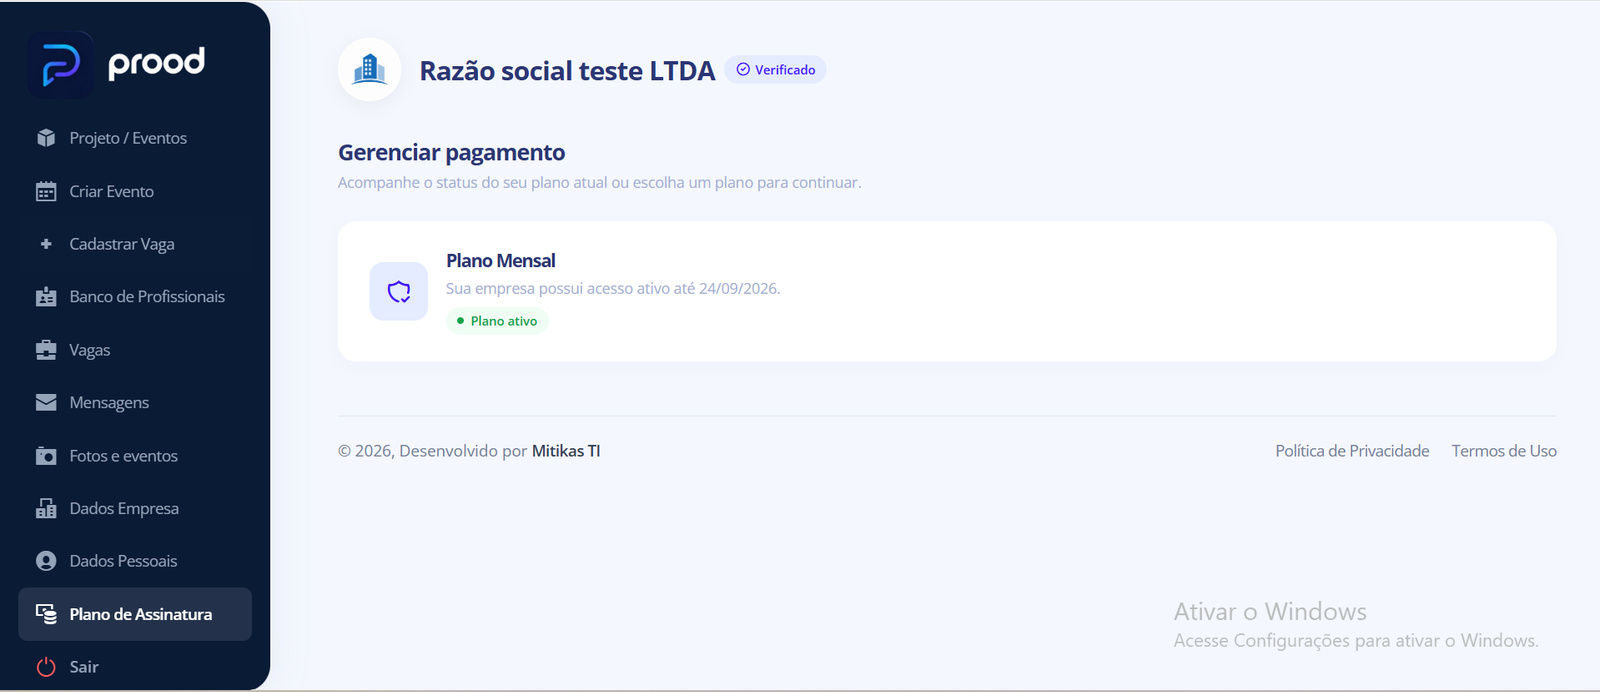
Task: Click the cube icon beside Projeto / Eventos
Action: point(46,138)
